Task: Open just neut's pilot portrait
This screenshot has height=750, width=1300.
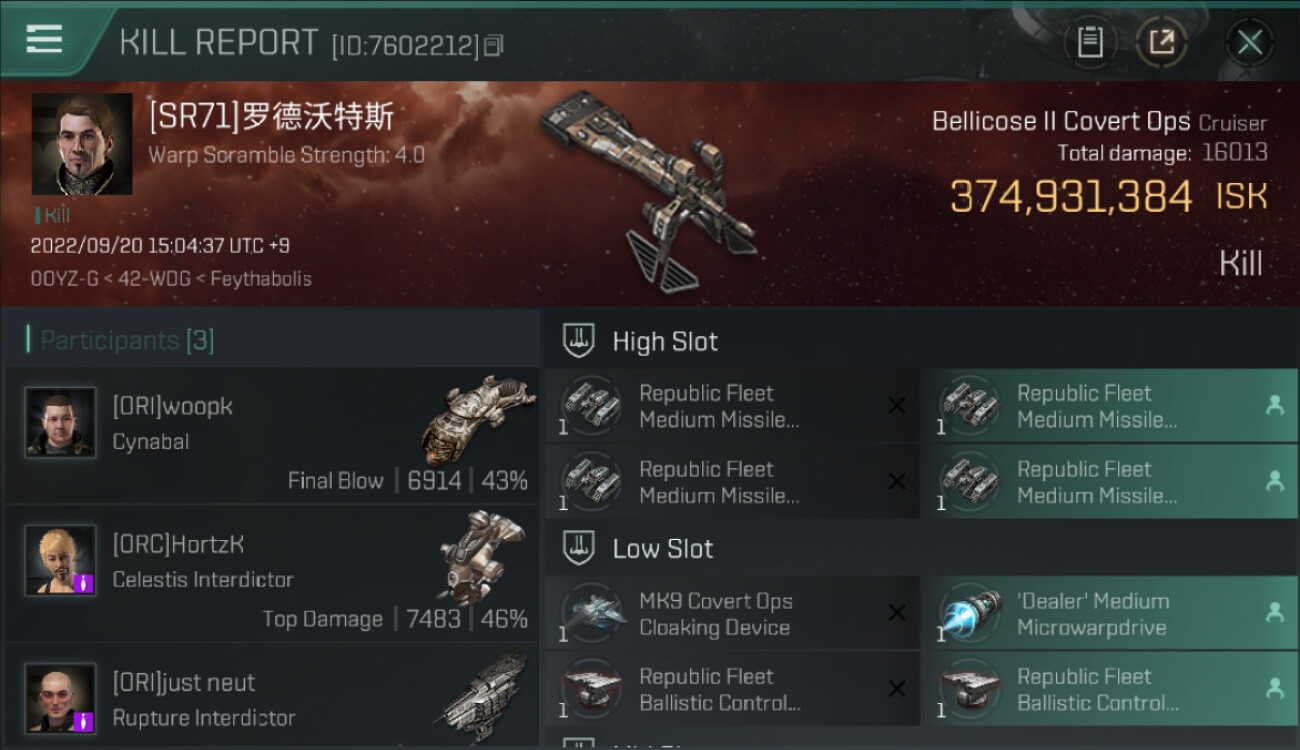Action: click(61, 698)
